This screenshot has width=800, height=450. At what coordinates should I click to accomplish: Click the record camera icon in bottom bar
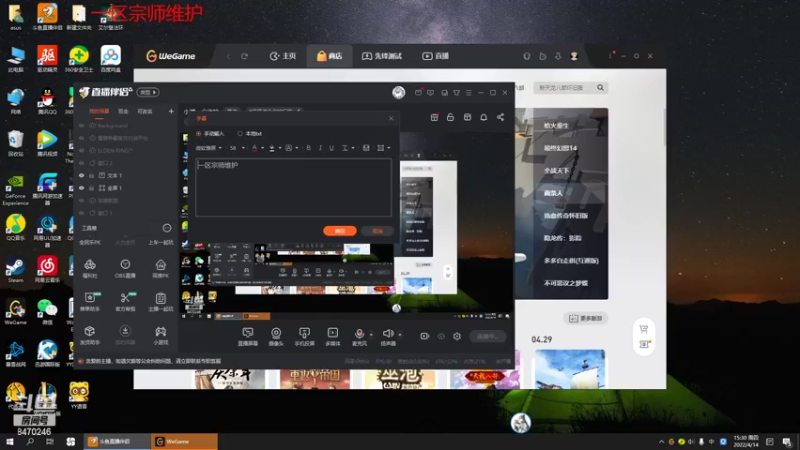point(424,336)
